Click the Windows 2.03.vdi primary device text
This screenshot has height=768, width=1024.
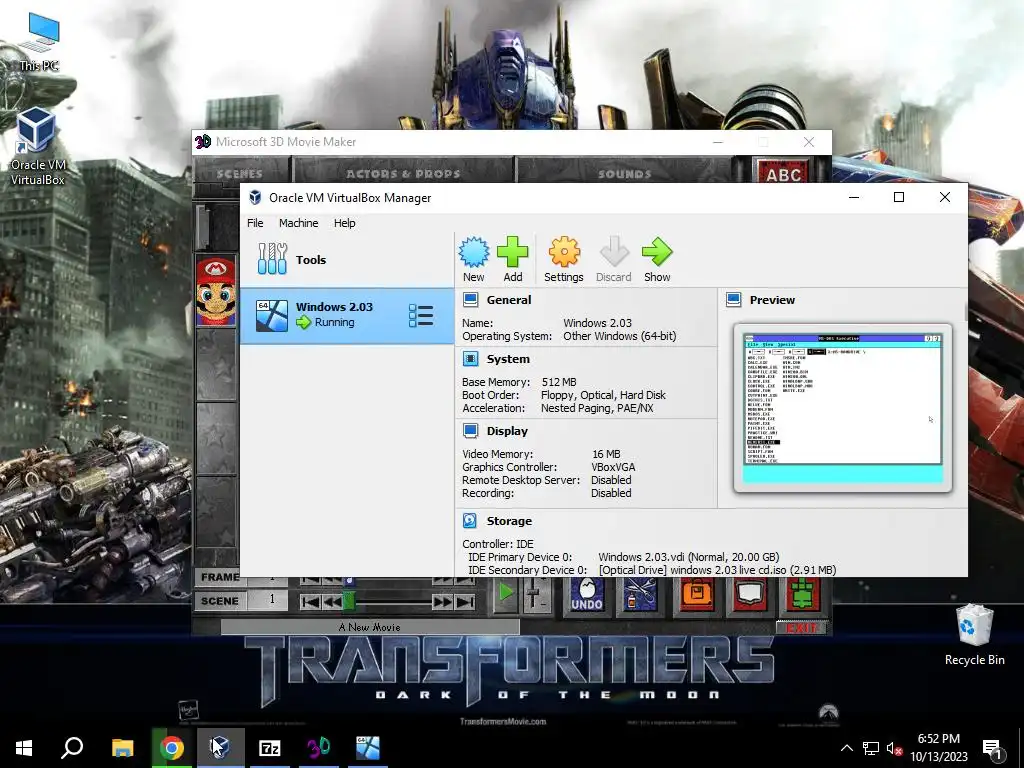tap(688, 557)
